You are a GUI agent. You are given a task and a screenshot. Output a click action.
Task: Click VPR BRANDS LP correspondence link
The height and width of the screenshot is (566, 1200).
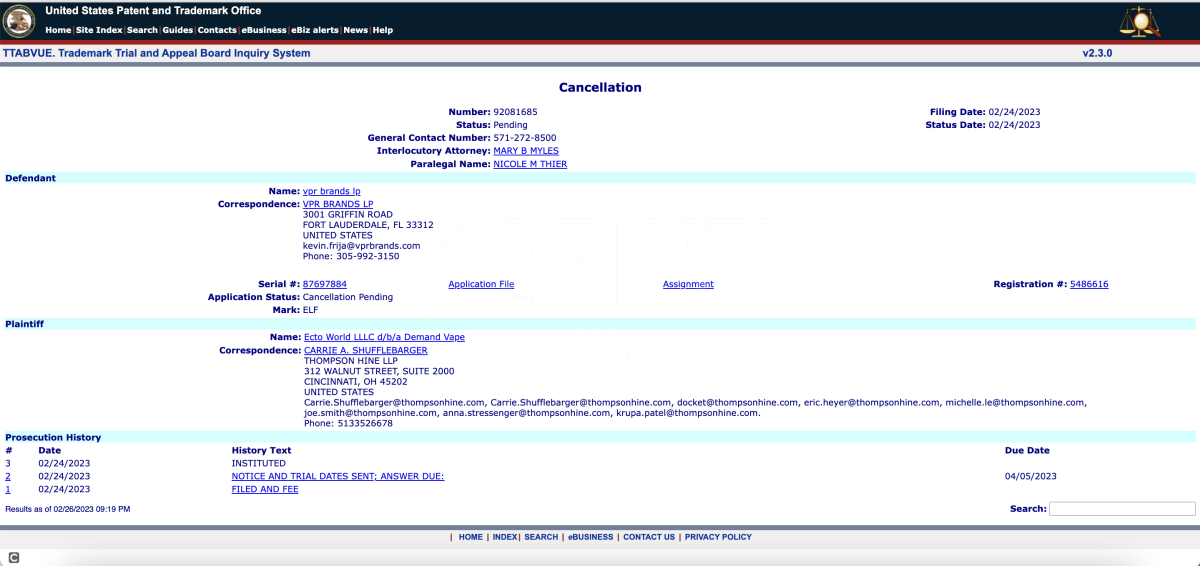coord(338,204)
